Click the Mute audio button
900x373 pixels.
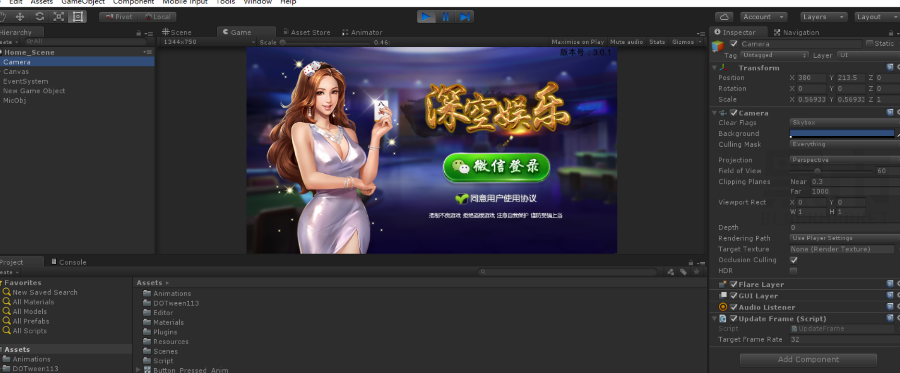(626, 42)
